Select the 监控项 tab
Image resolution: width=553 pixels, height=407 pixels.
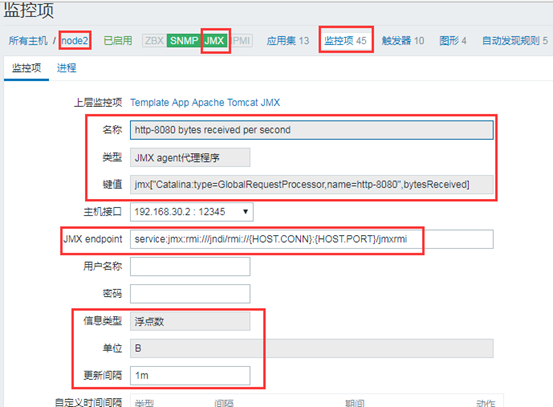point(26,68)
